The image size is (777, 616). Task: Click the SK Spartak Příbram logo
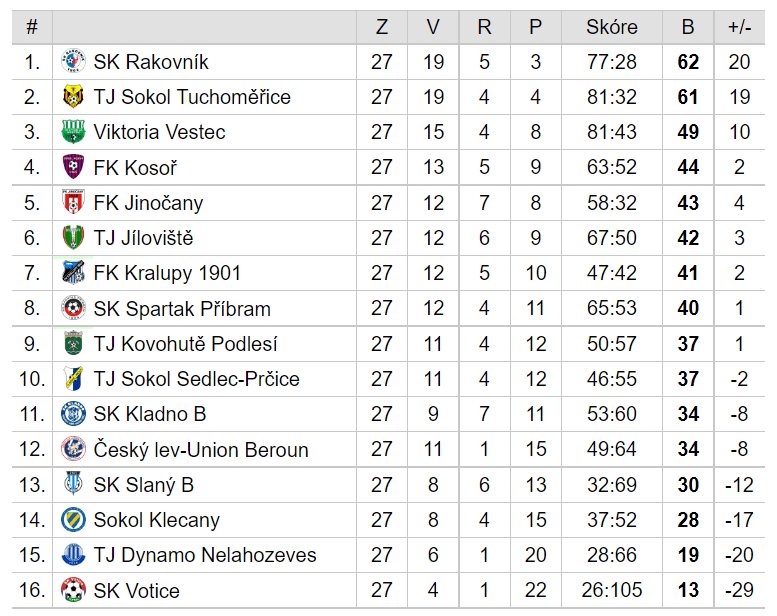73,308
